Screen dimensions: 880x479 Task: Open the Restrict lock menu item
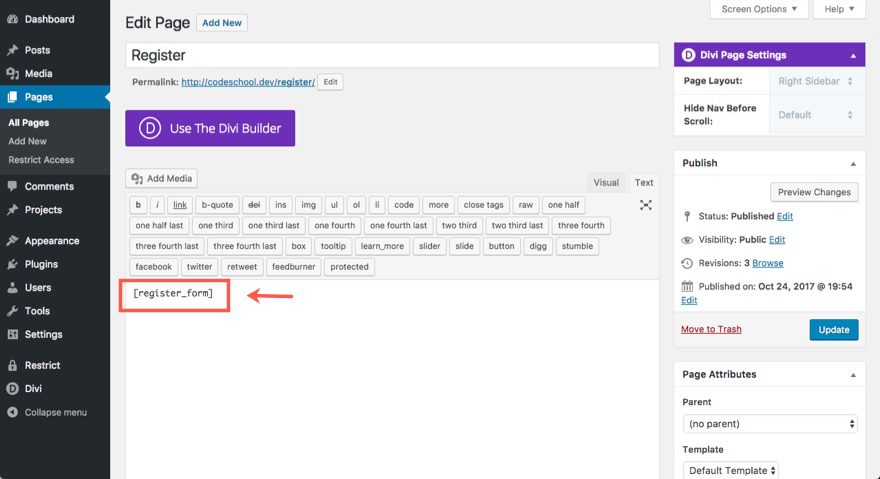click(42, 366)
